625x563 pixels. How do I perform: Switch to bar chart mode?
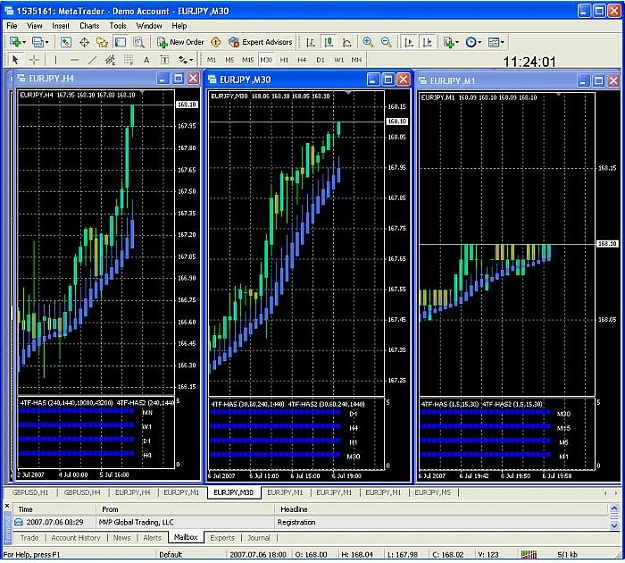coord(311,42)
